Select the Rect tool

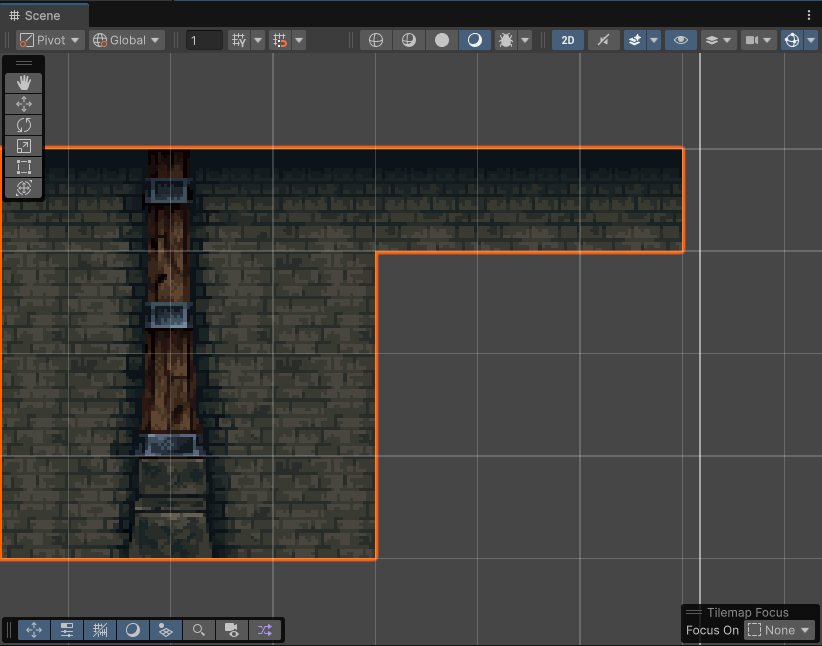pos(24,167)
